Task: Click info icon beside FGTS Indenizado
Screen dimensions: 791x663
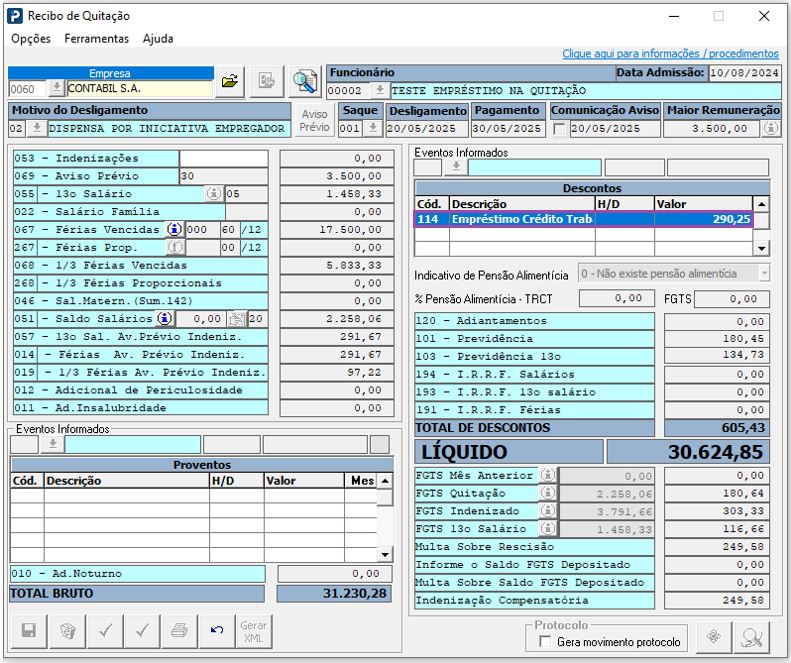Action: click(x=548, y=511)
